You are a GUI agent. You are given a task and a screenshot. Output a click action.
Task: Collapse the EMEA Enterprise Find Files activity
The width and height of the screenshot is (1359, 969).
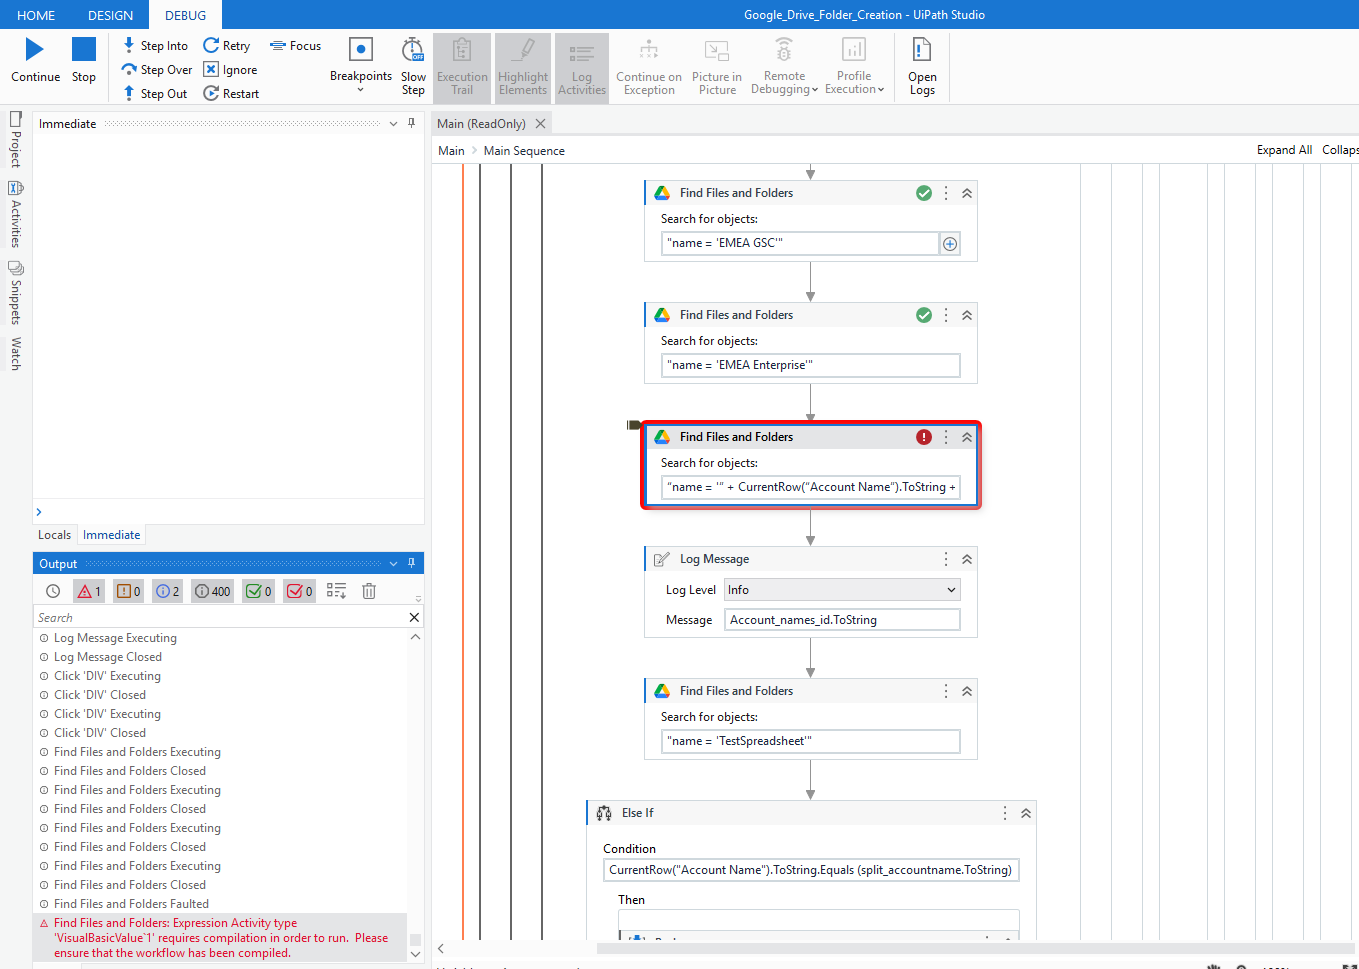click(967, 315)
